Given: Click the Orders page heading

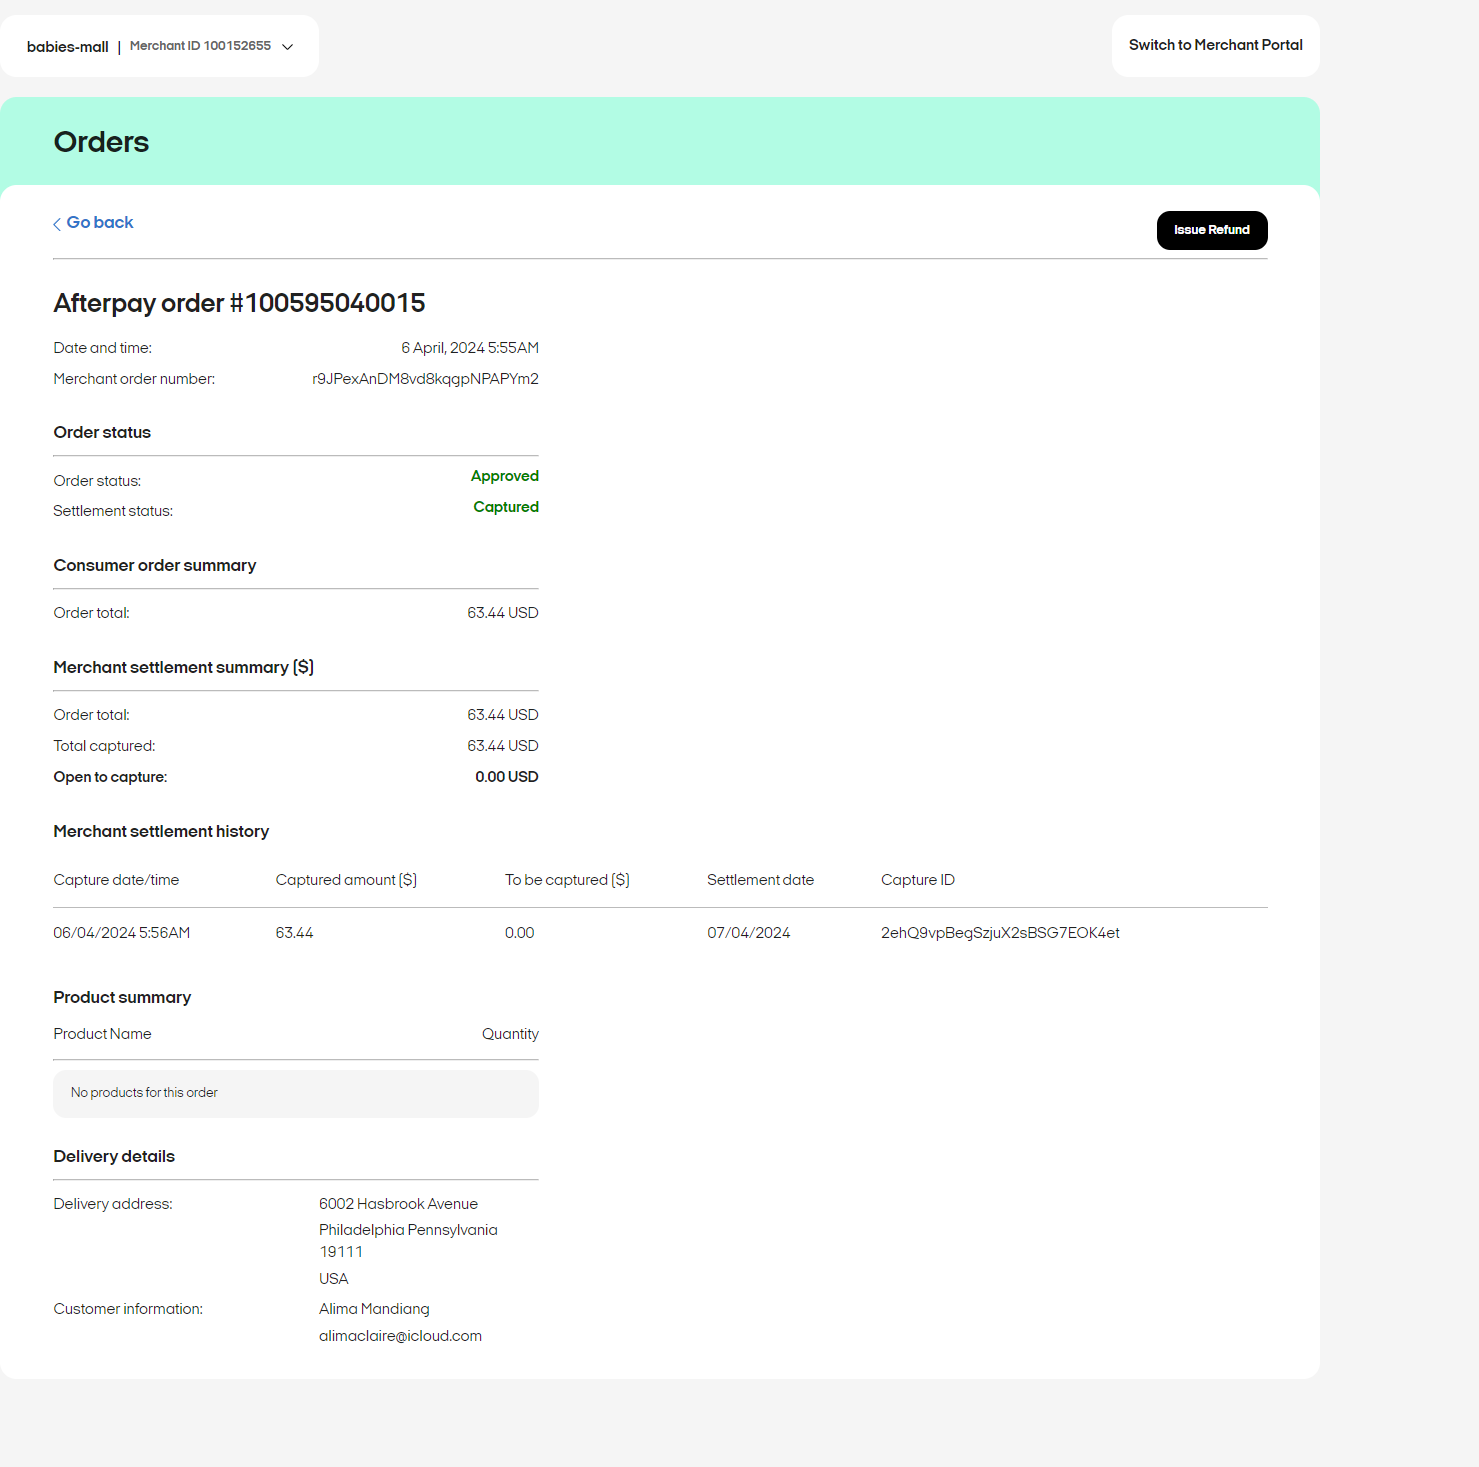Looking at the screenshot, I should (101, 142).
